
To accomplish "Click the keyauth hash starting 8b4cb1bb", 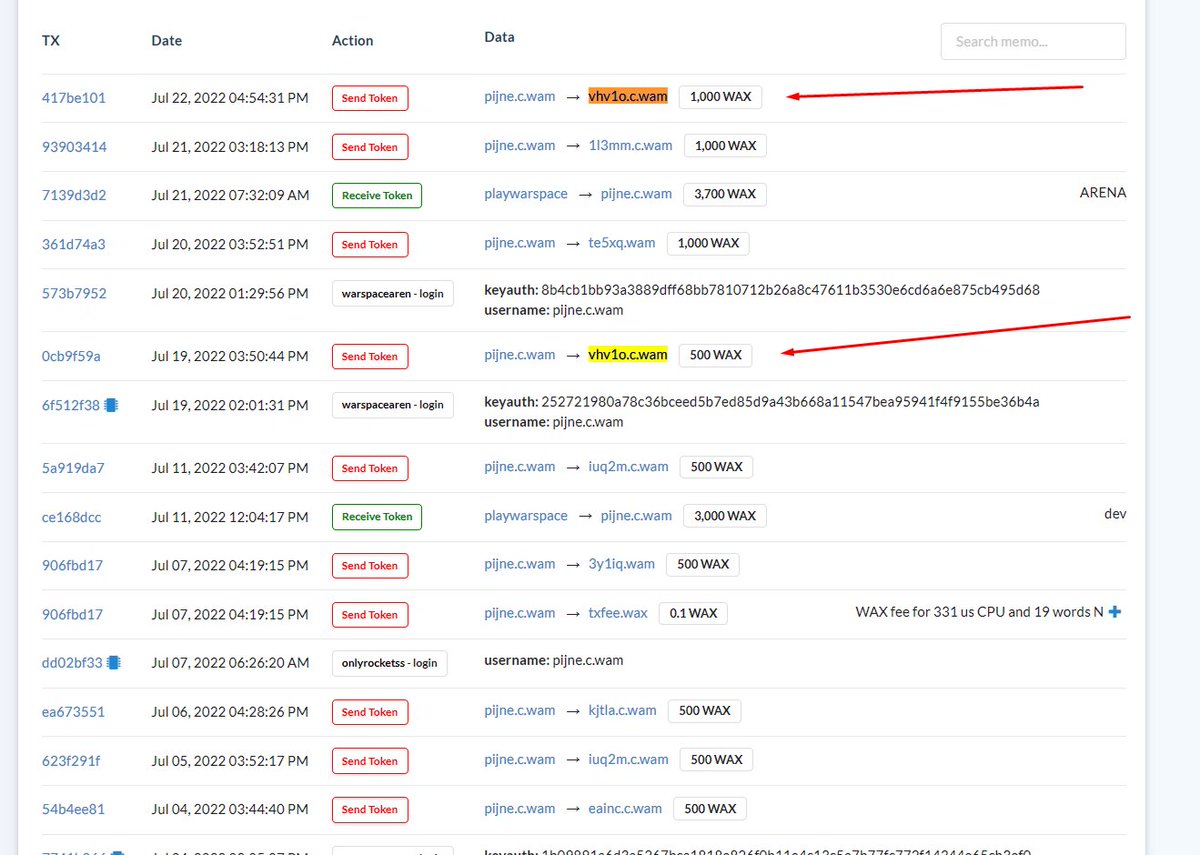I will tap(791, 290).
